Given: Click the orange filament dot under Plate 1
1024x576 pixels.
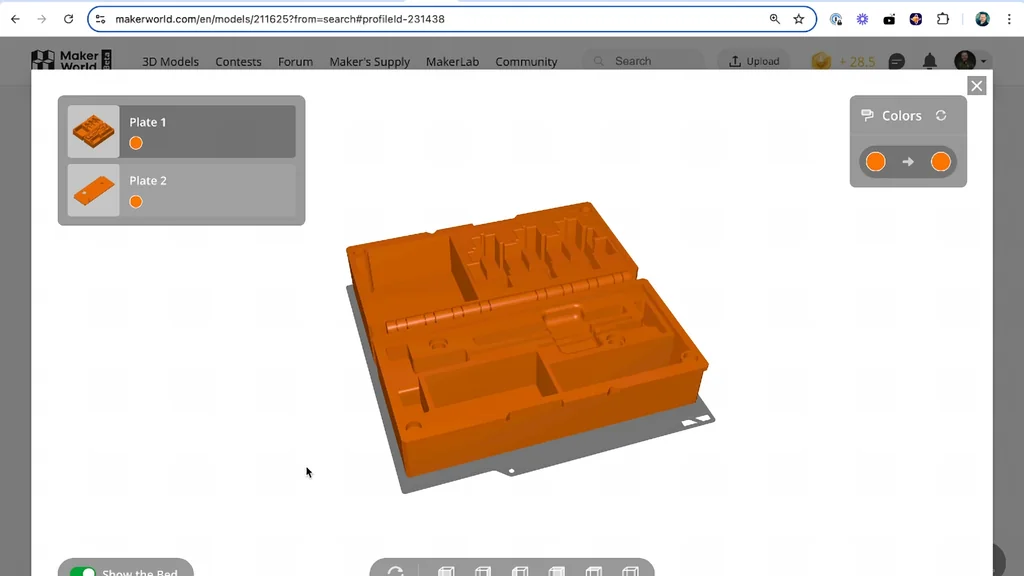Looking at the screenshot, I should [x=136, y=143].
